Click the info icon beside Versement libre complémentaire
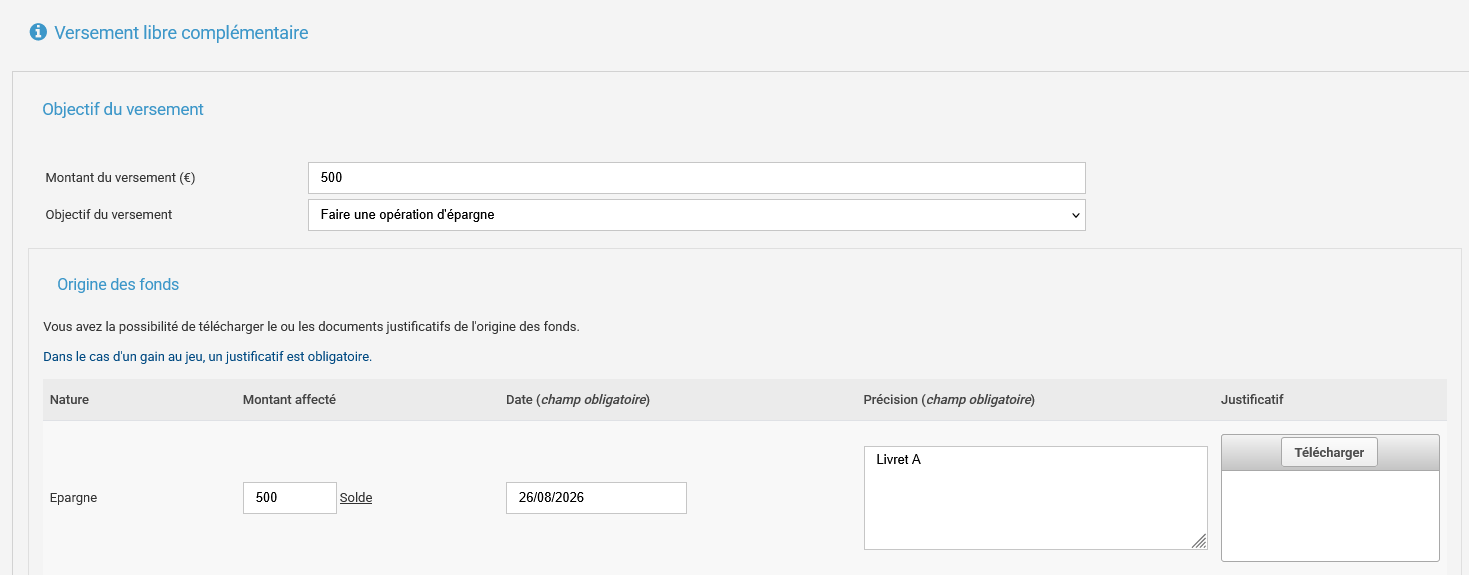The height and width of the screenshot is (575, 1469). 38,33
